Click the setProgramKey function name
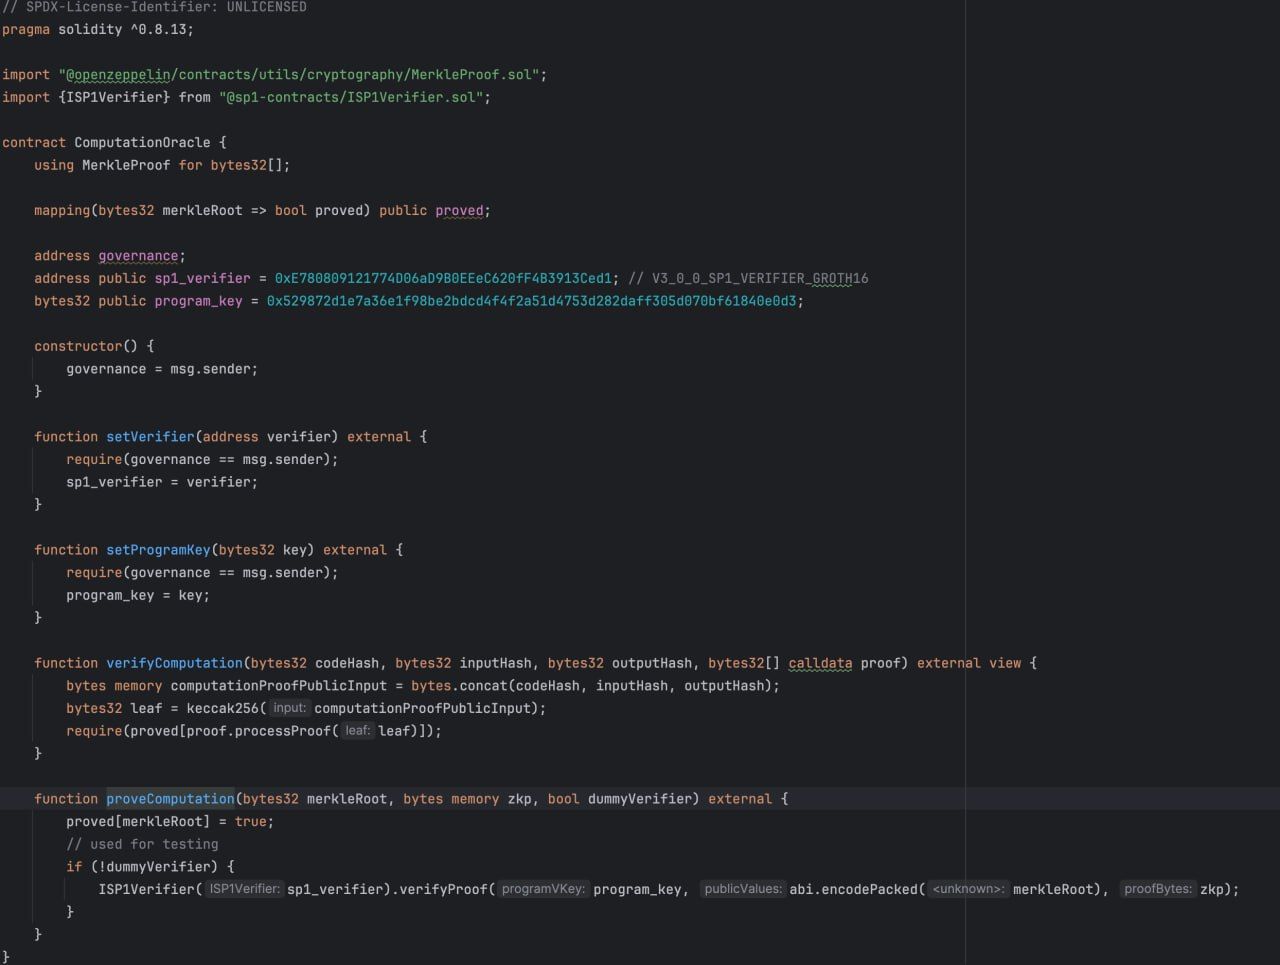The image size is (1280, 965). pos(158,550)
